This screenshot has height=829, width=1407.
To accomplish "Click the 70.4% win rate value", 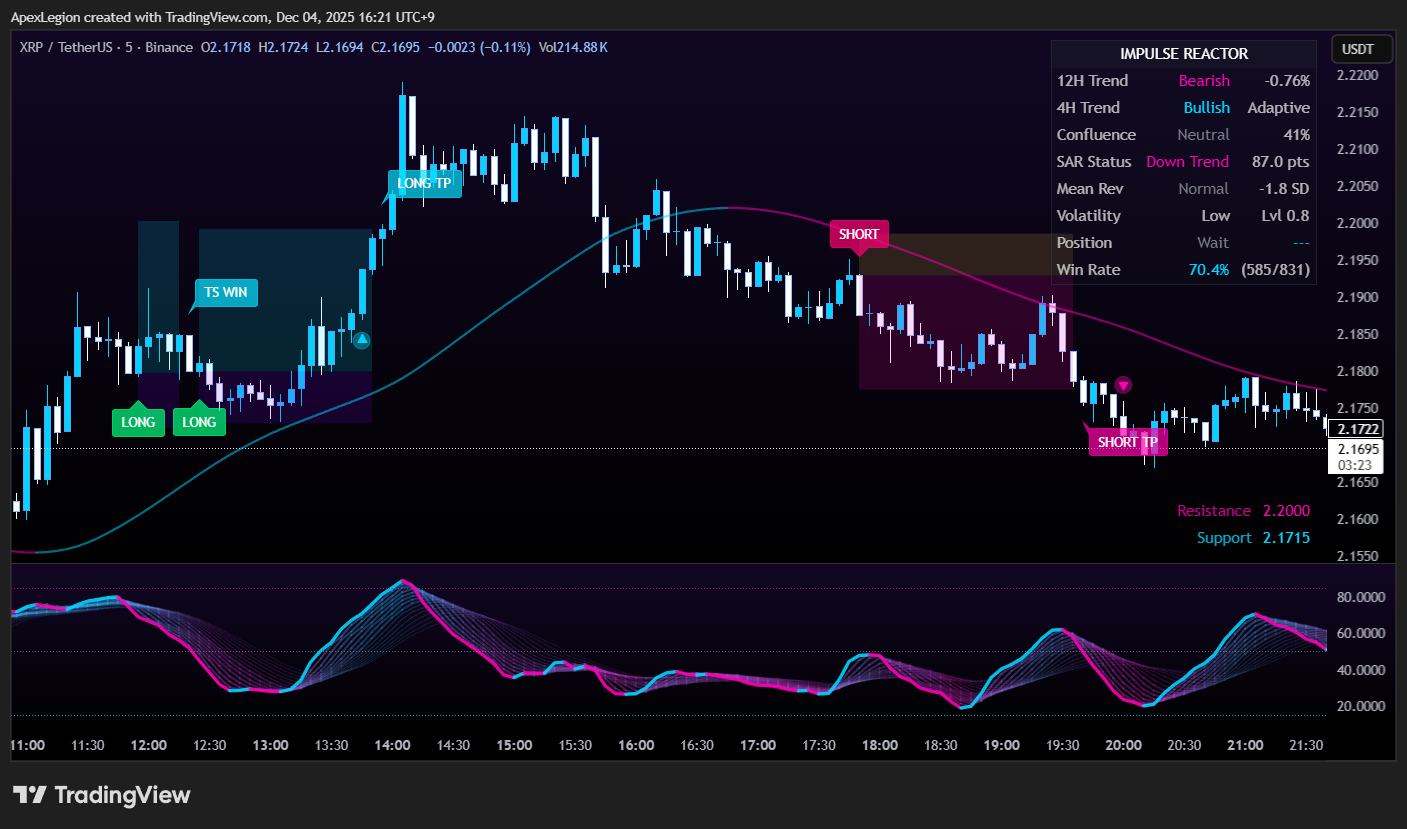I will click(x=1209, y=270).
